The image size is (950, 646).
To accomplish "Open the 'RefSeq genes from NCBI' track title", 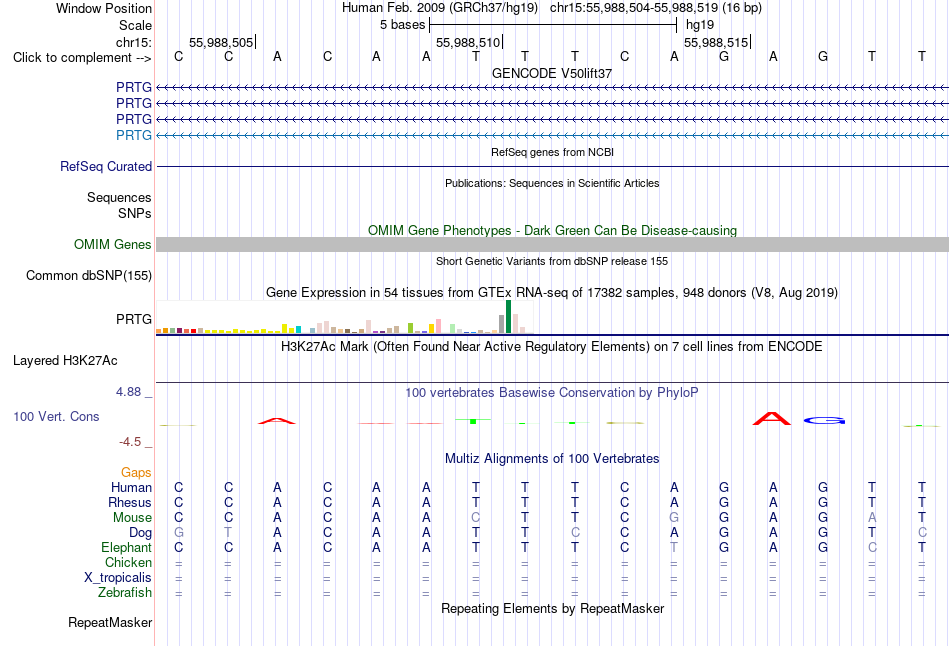I will (x=552, y=152).
